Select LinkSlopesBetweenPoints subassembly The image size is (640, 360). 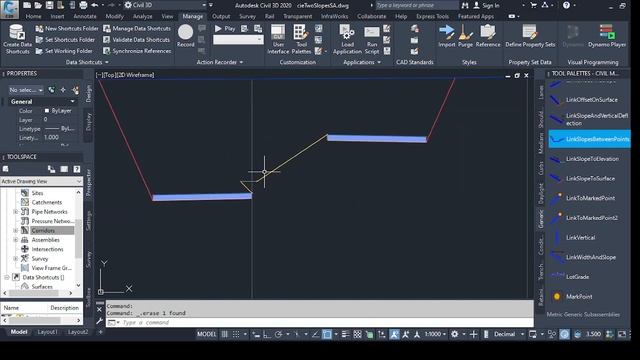(x=589, y=139)
